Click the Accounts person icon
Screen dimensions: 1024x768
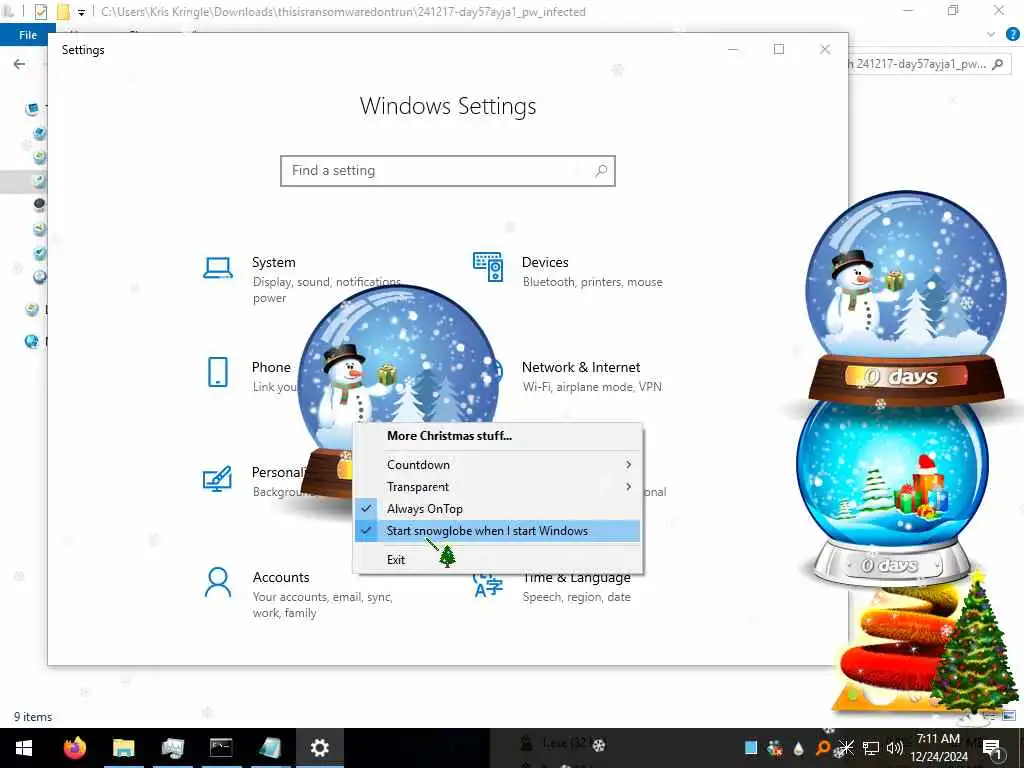217,583
